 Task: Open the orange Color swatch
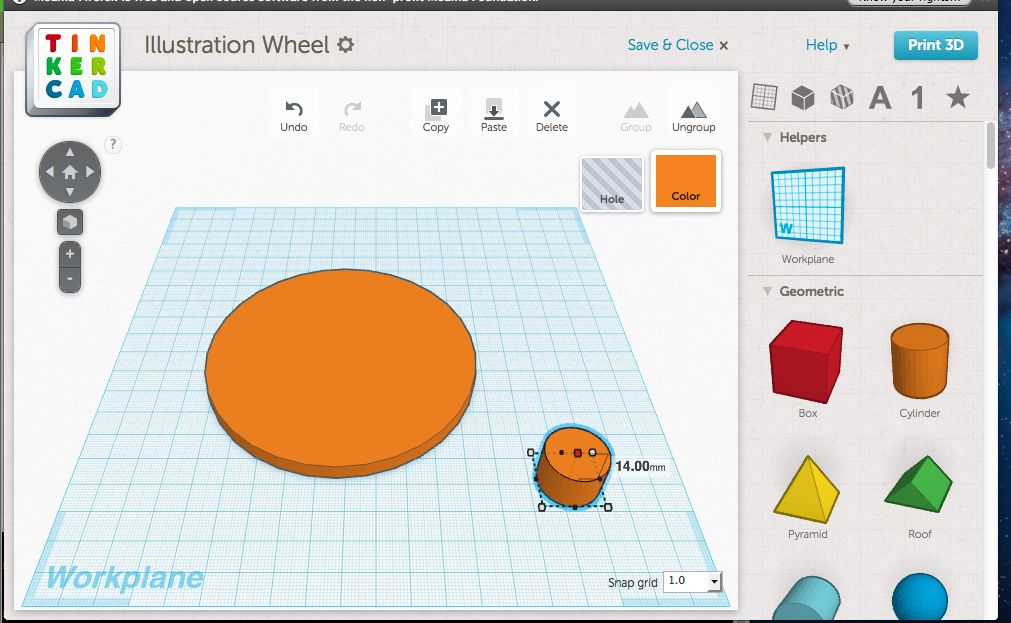pyautogui.click(x=685, y=181)
